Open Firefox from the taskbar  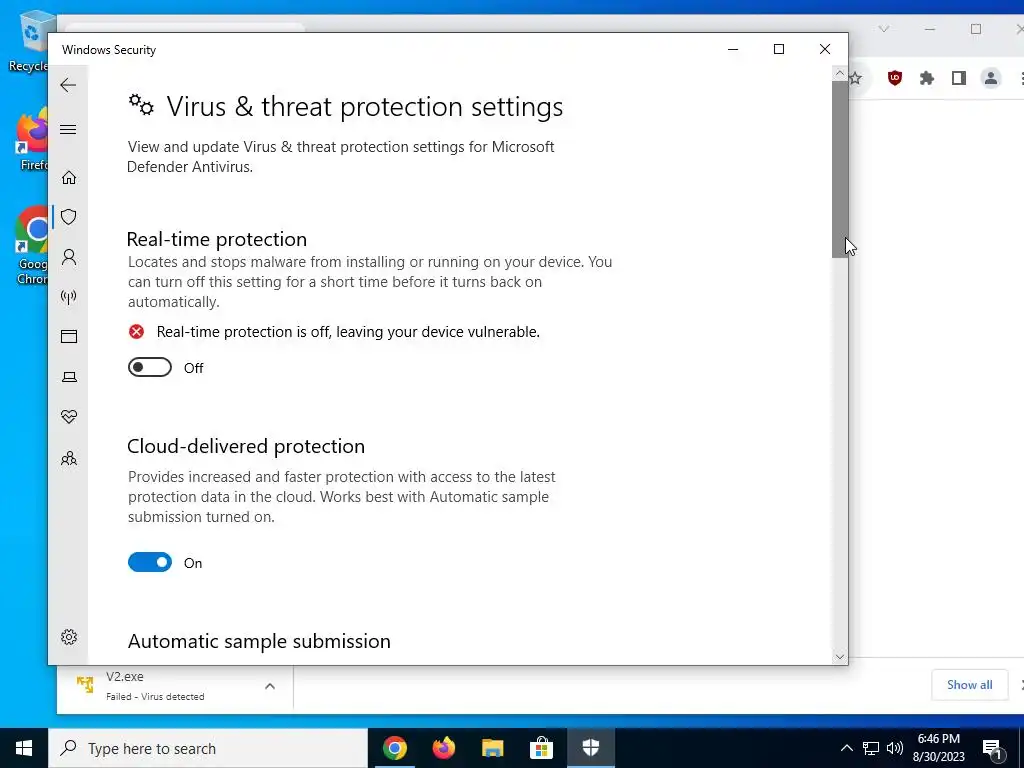click(444, 748)
